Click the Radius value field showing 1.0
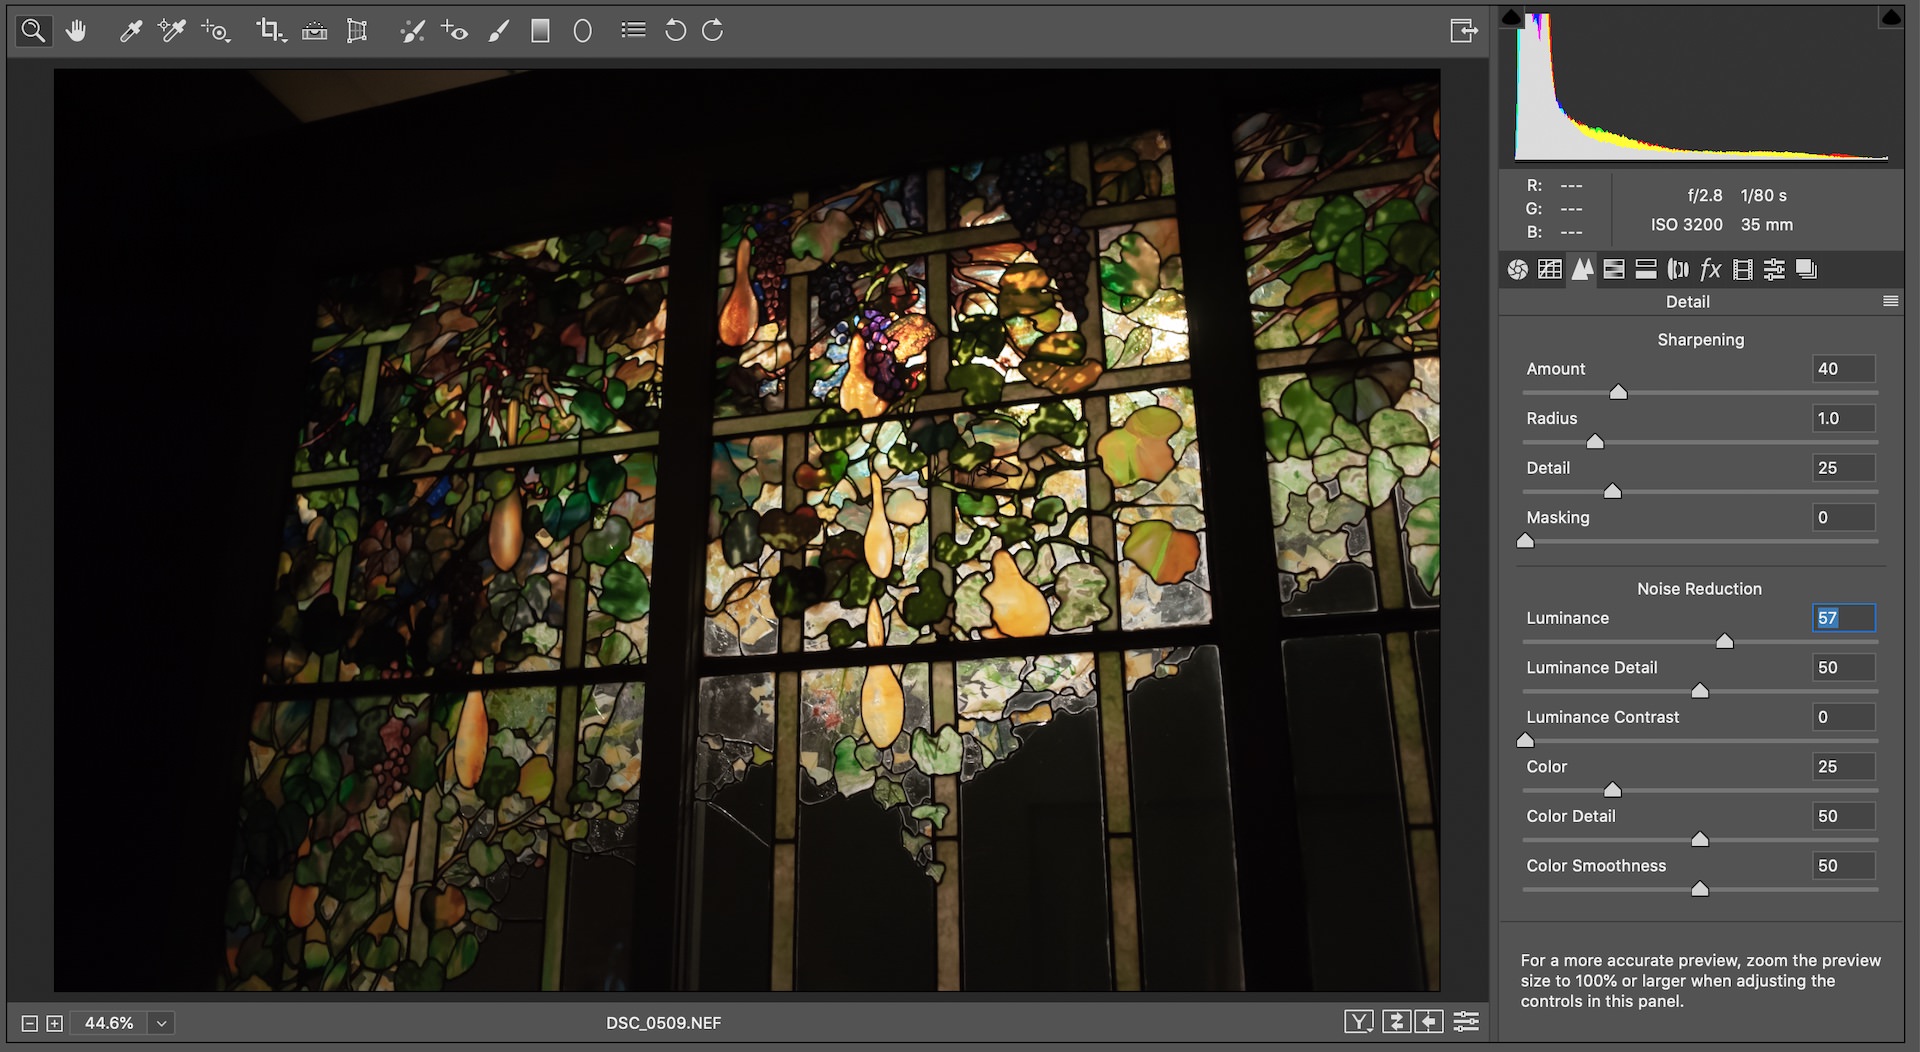The image size is (1920, 1052). (x=1843, y=418)
